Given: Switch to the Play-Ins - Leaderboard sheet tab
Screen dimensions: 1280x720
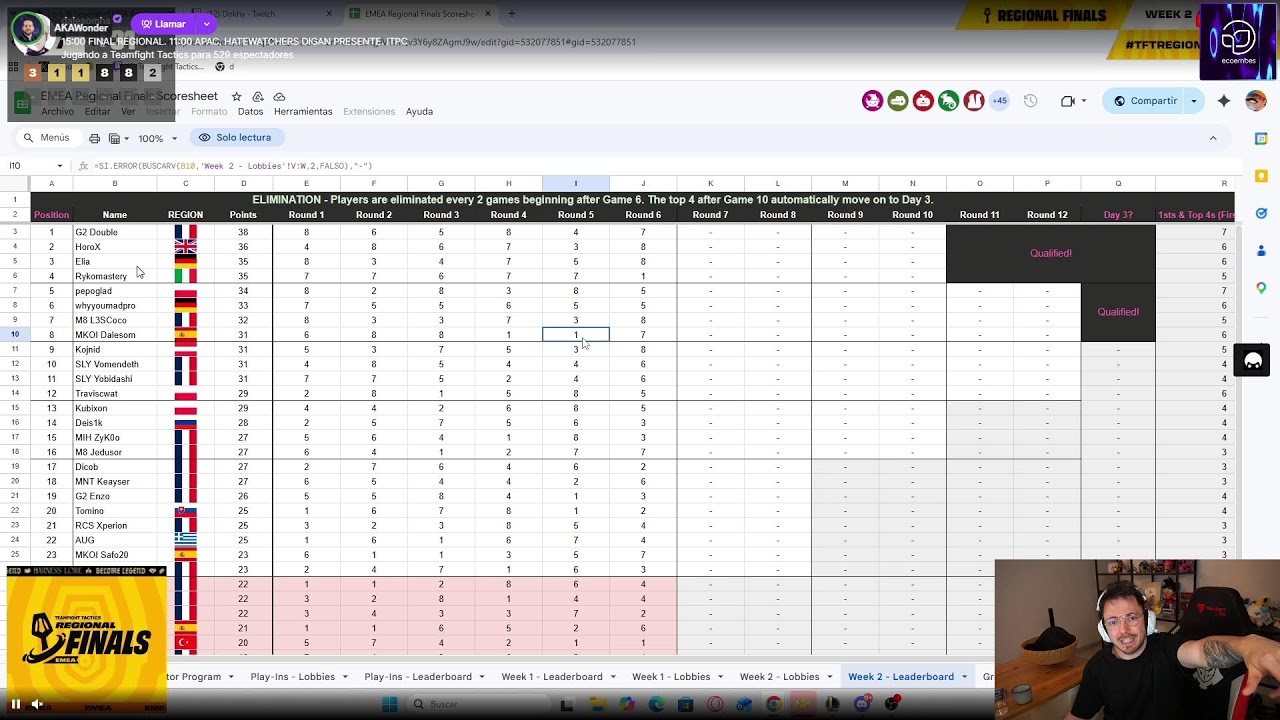Looking at the screenshot, I should [417, 677].
